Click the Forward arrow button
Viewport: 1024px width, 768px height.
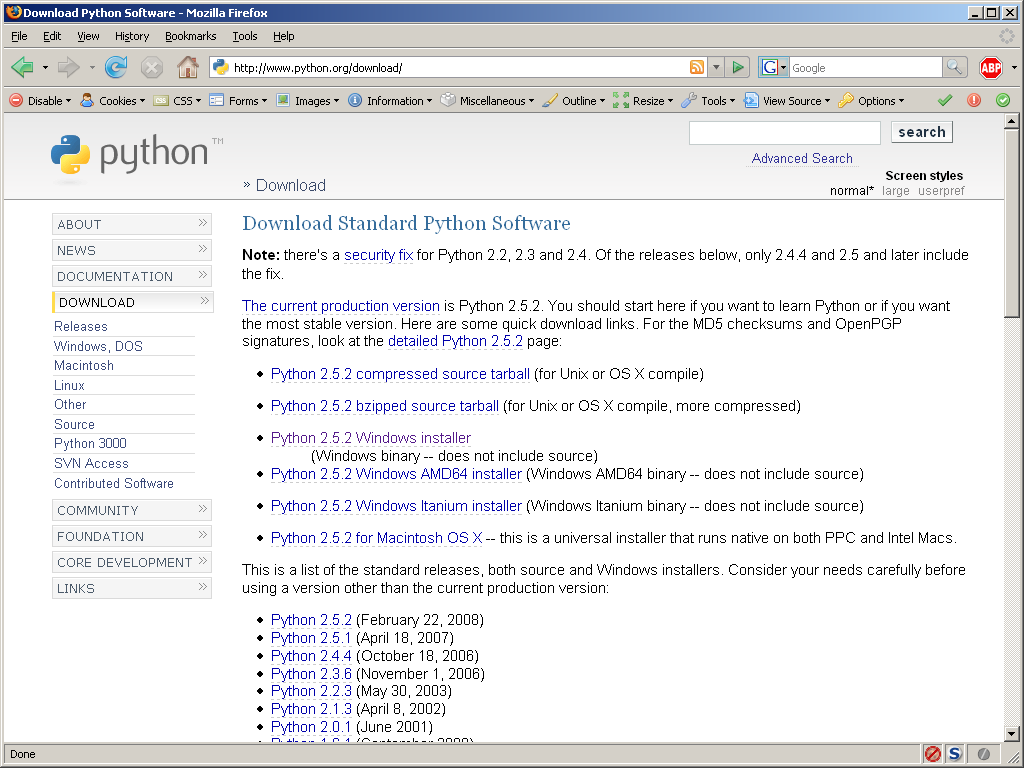pyautogui.click(x=69, y=67)
